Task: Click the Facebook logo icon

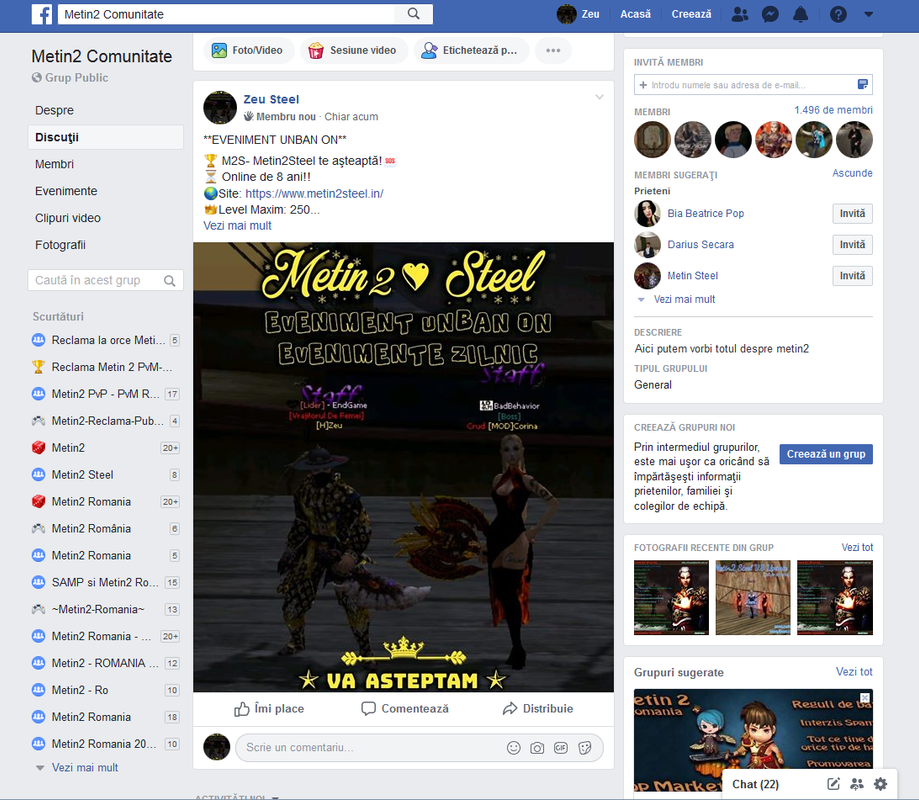Action: coord(42,14)
